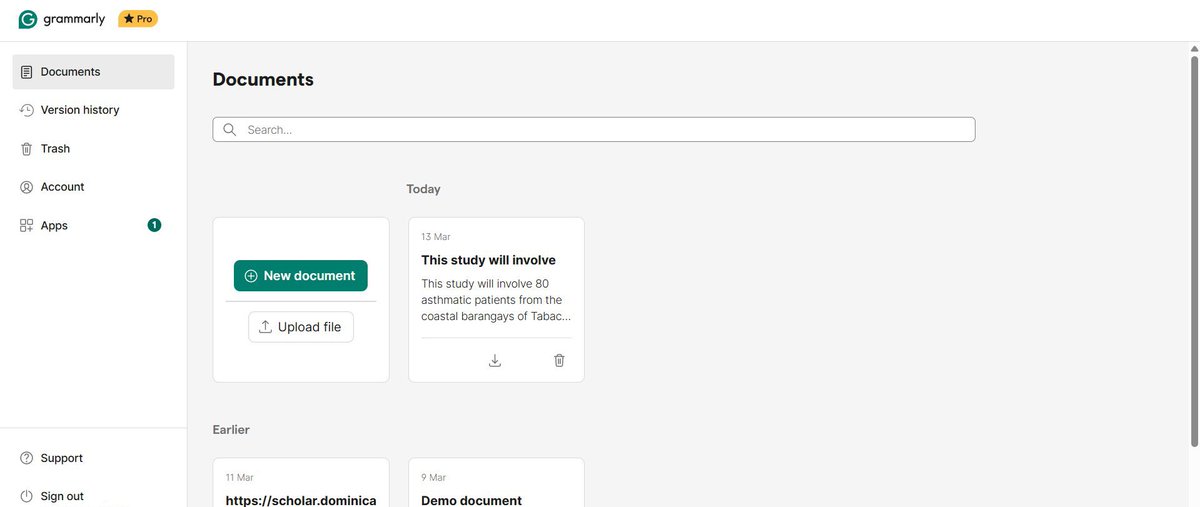Create a New document
The image size is (1200, 507).
(x=301, y=276)
